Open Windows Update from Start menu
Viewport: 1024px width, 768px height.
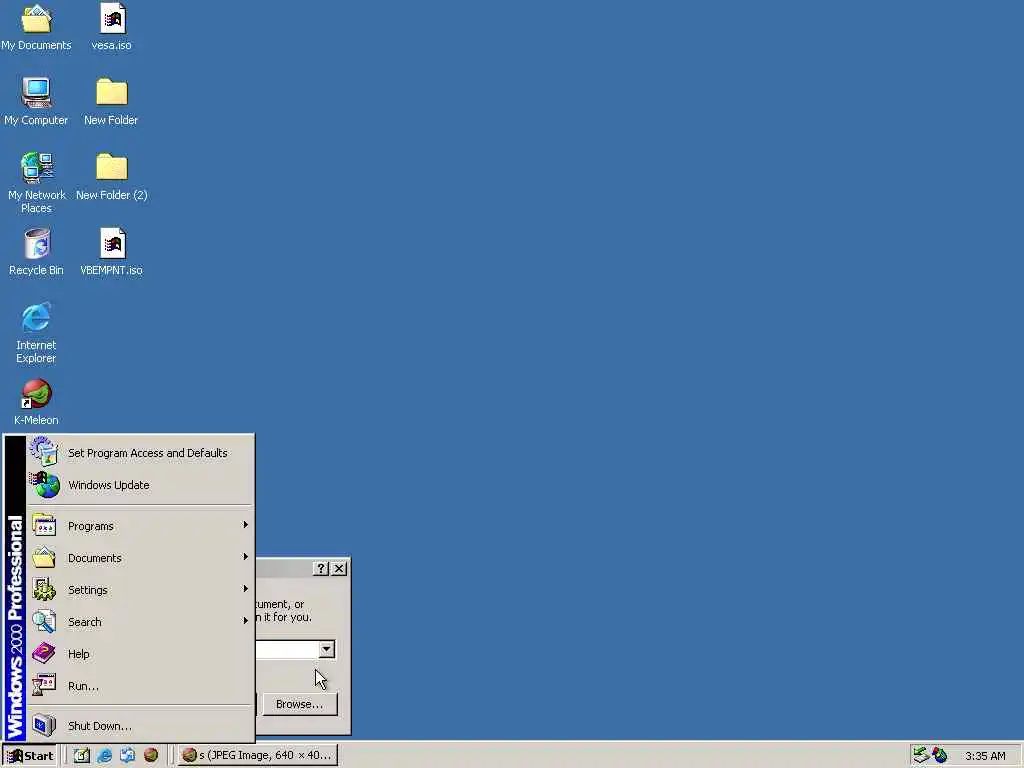point(140,485)
